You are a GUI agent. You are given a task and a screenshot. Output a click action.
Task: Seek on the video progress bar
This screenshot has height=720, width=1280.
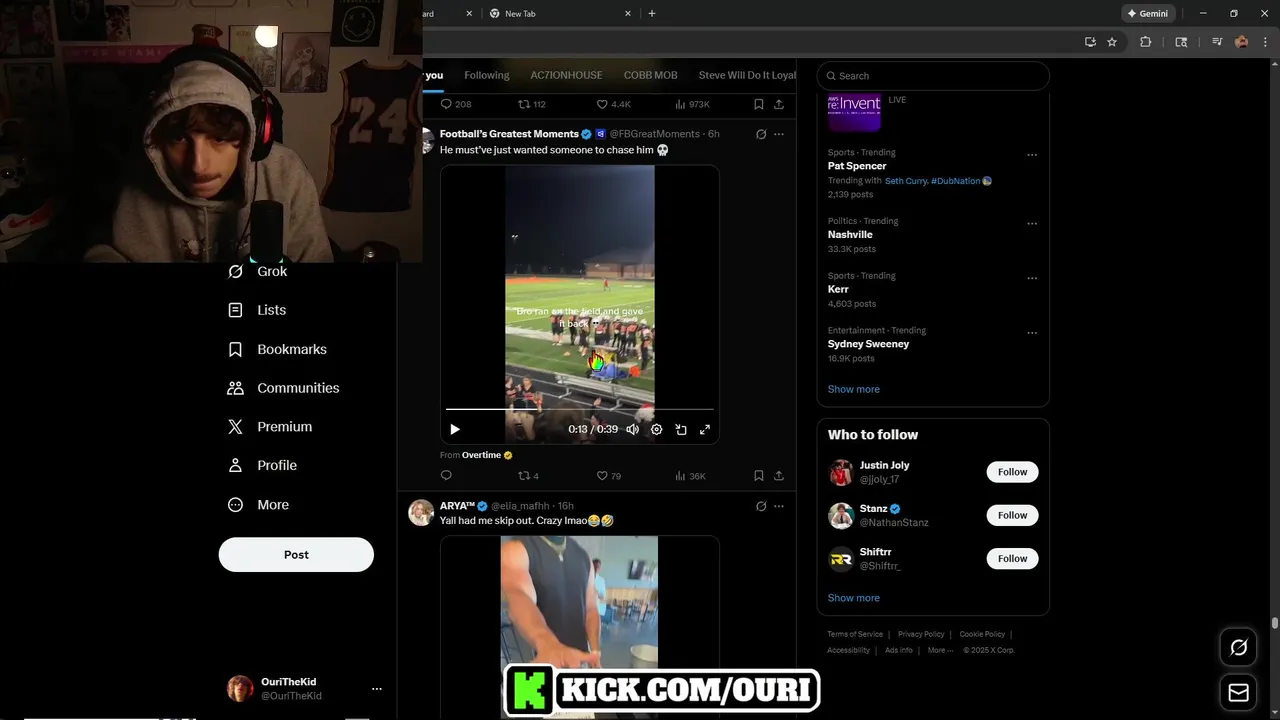(580, 409)
